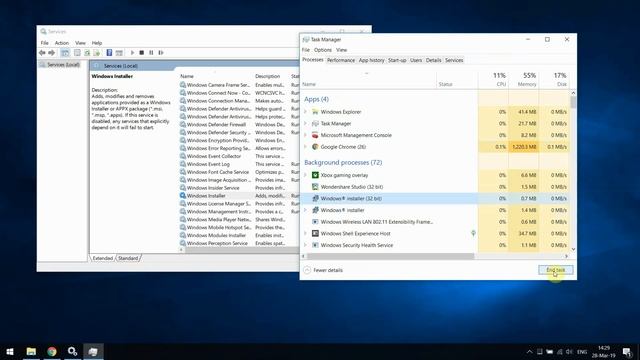This screenshot has height=360, width=640.
Task: Switch to Extended tab in Services
Action: point(102,258)
